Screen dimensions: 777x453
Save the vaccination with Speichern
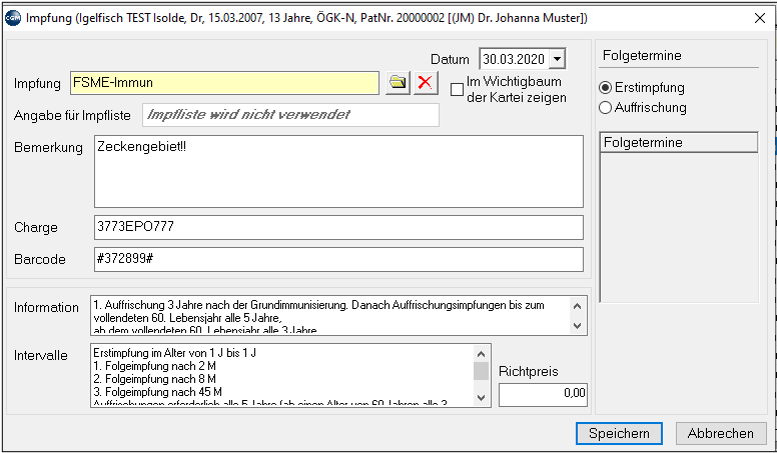click(619, 433)
